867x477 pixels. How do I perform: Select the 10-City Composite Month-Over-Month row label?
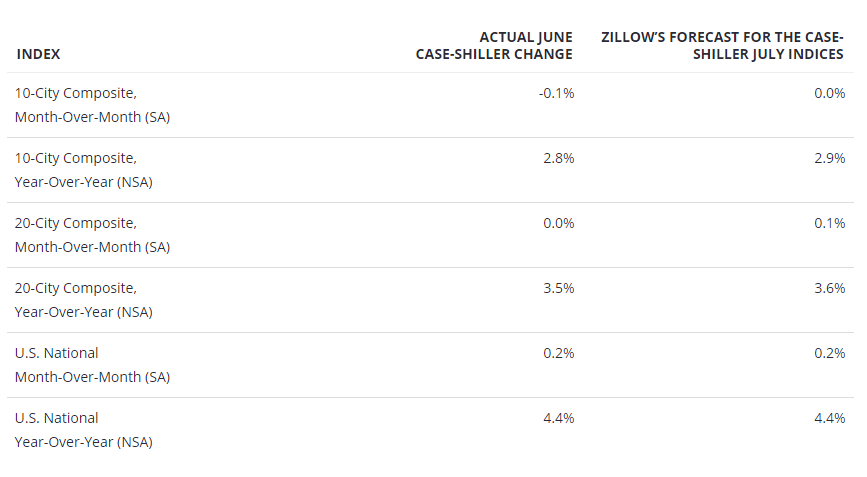point(92,105)
